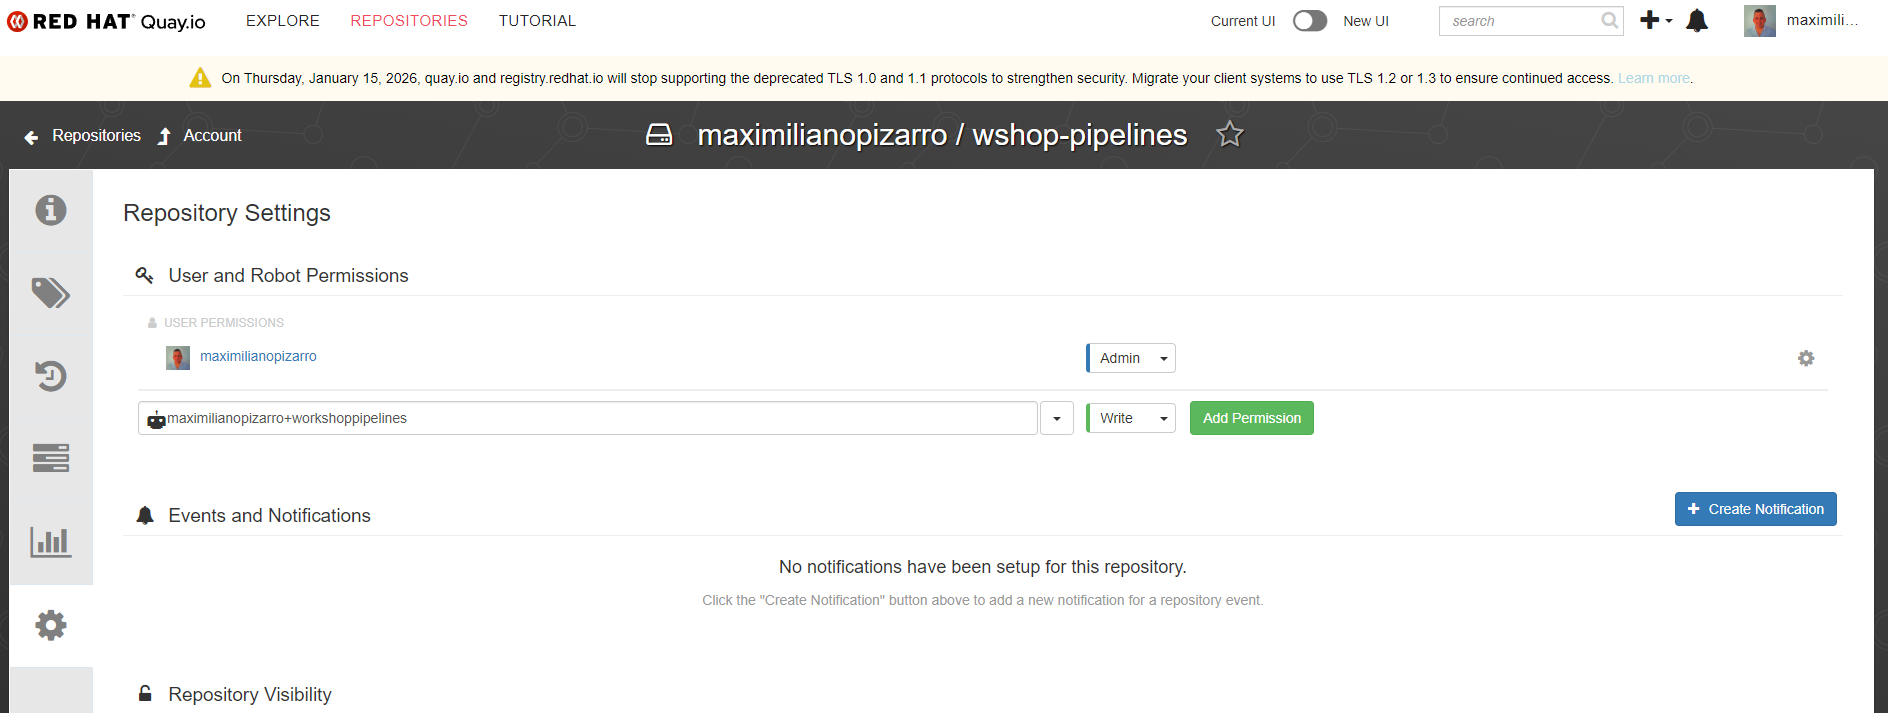
Task: Open the Tags sidebar tab
Action: tap(51, 293)
